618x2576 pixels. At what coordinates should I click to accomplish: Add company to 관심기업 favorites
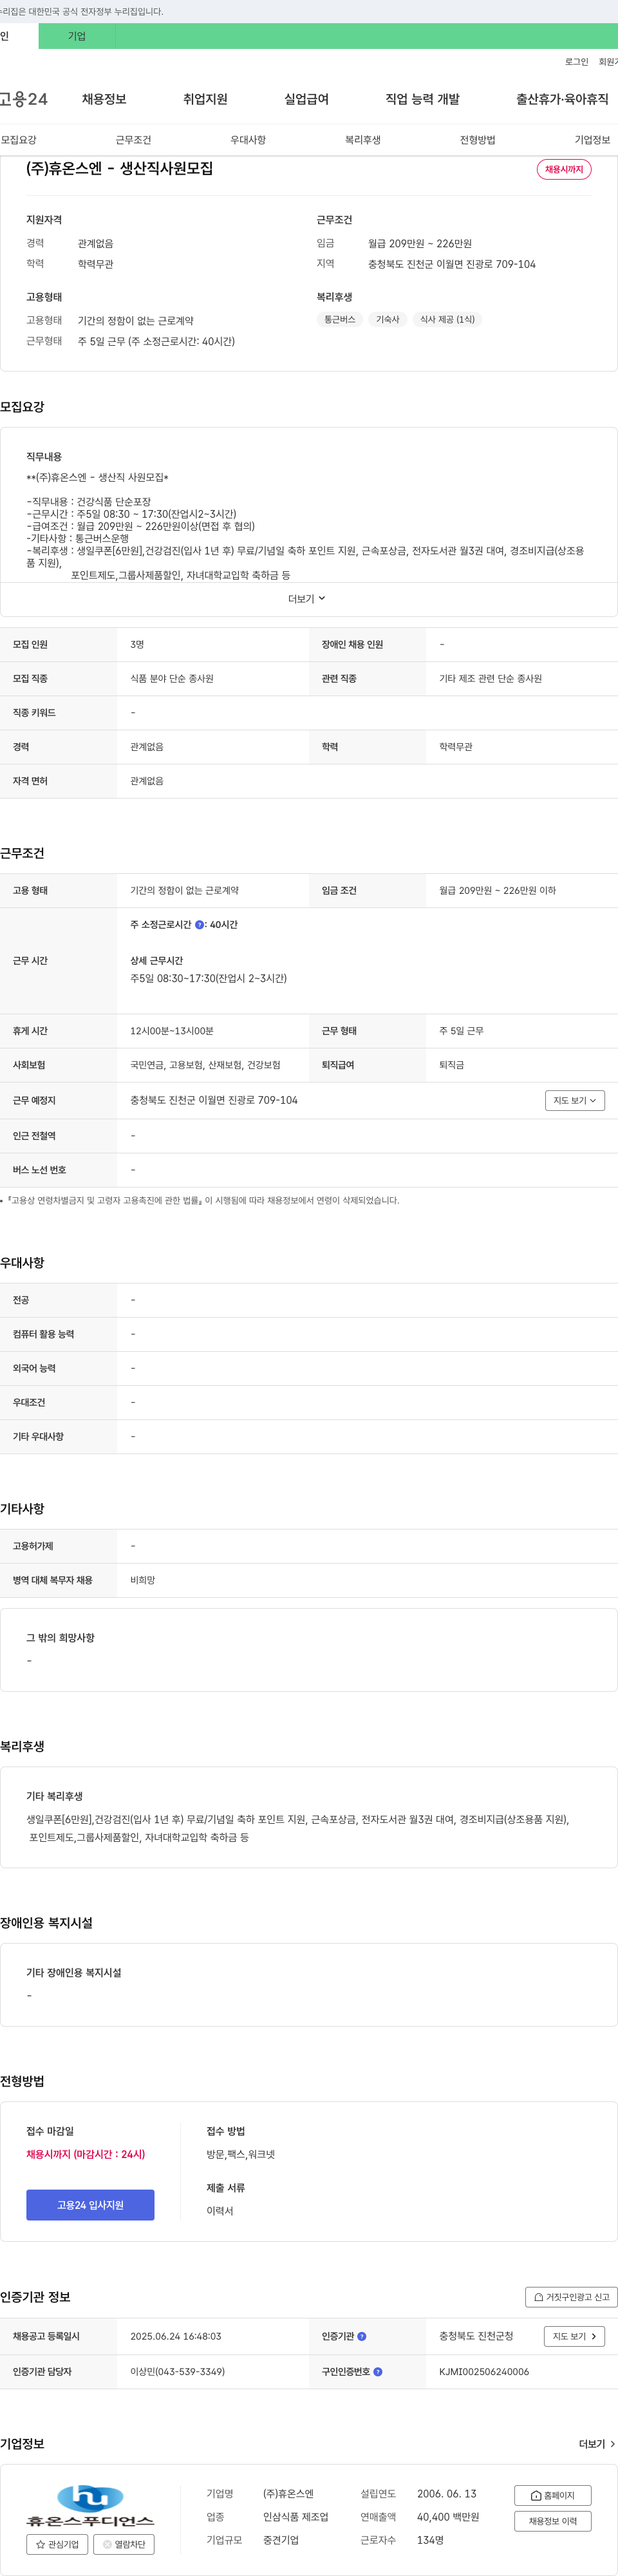tap(57, 2544)
